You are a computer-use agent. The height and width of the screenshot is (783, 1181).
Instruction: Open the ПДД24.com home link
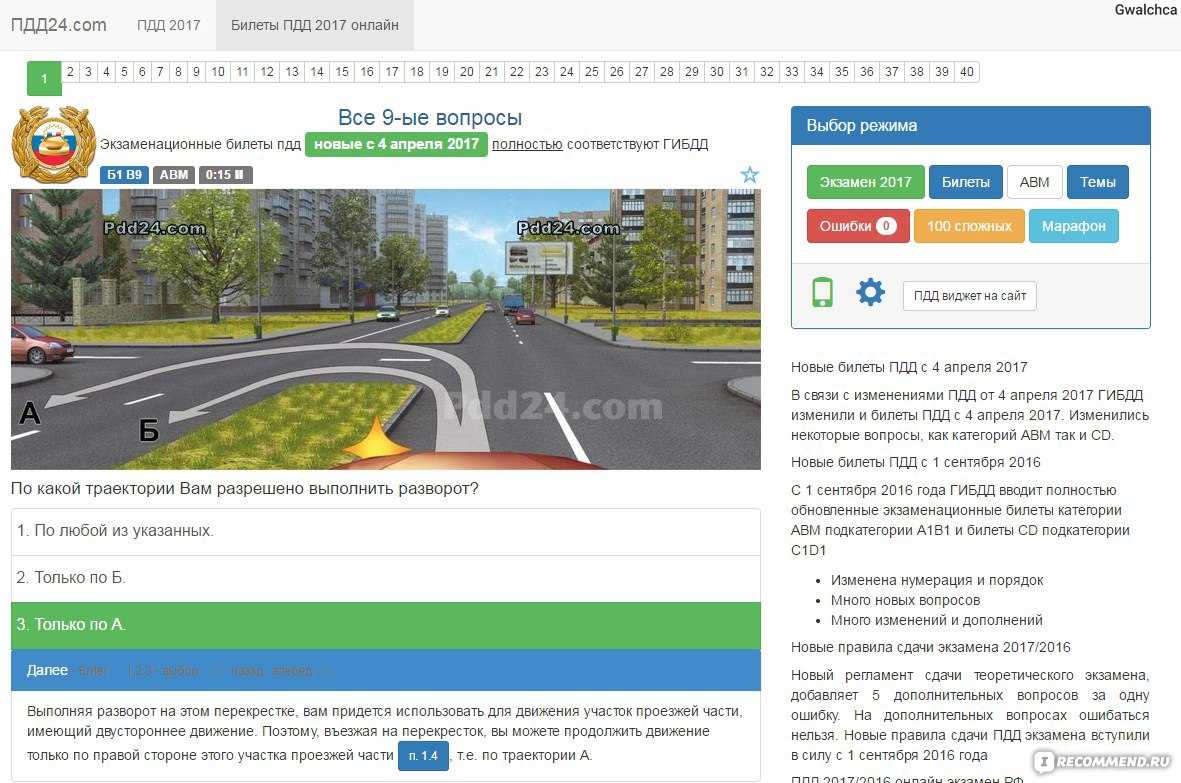pyautogui.click(x=59, y=25)
